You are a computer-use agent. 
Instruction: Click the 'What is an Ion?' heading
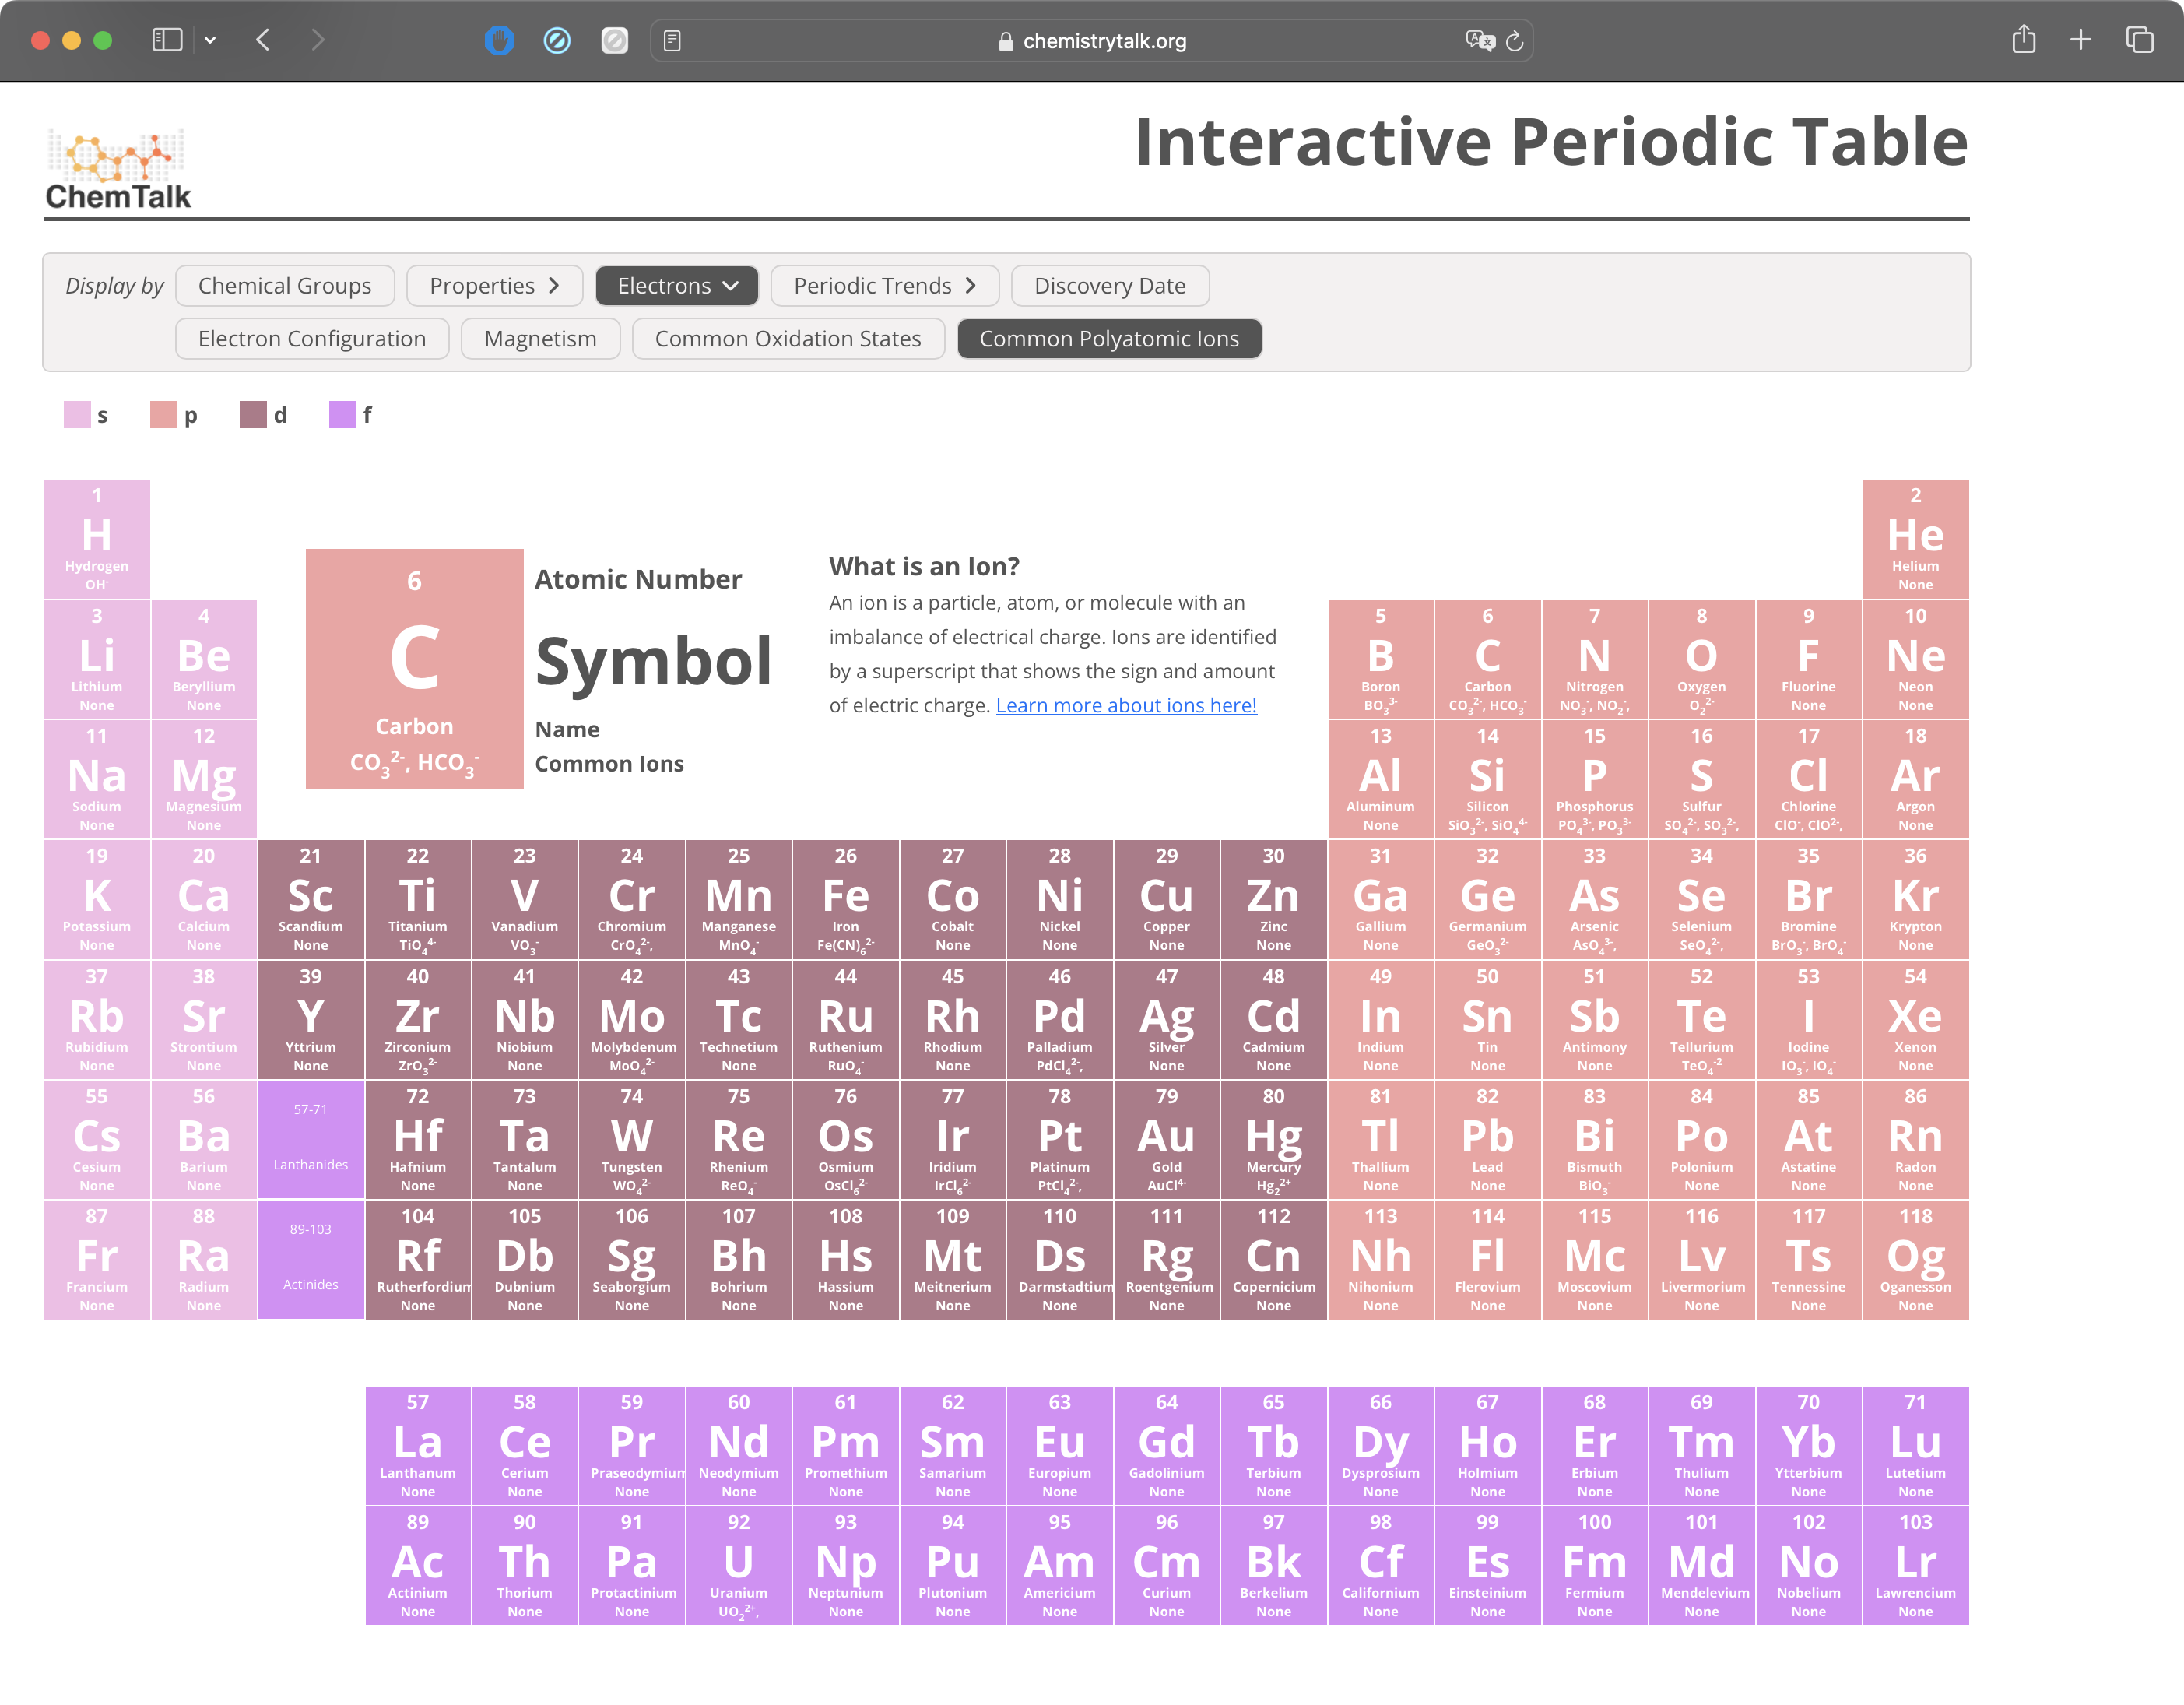click(x=924, y=566)
